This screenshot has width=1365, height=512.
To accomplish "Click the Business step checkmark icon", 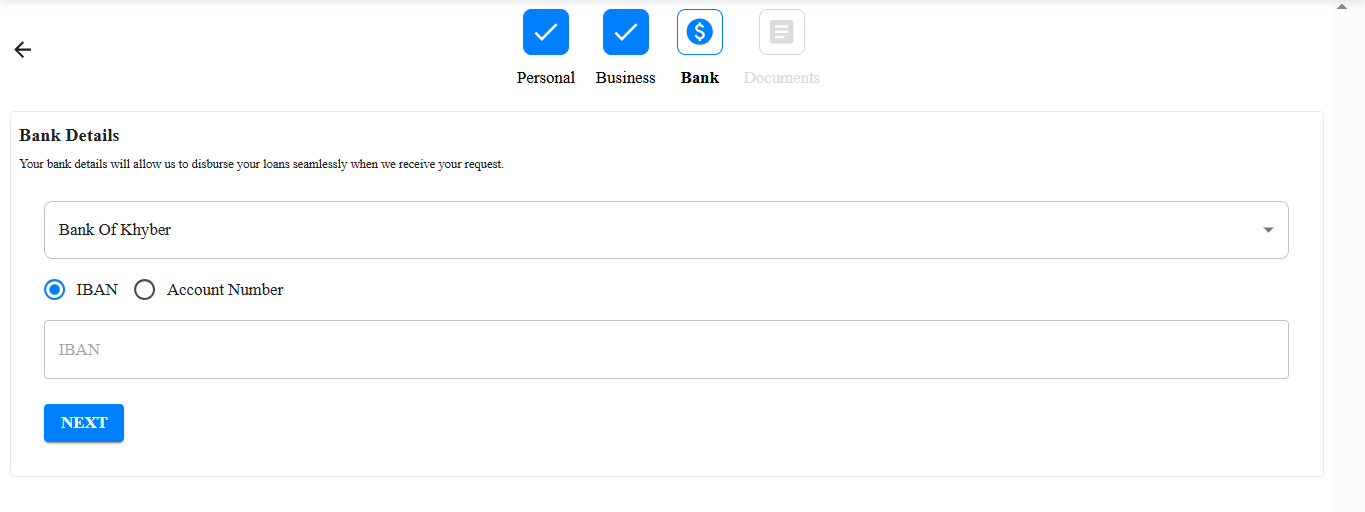I will 626,32.
